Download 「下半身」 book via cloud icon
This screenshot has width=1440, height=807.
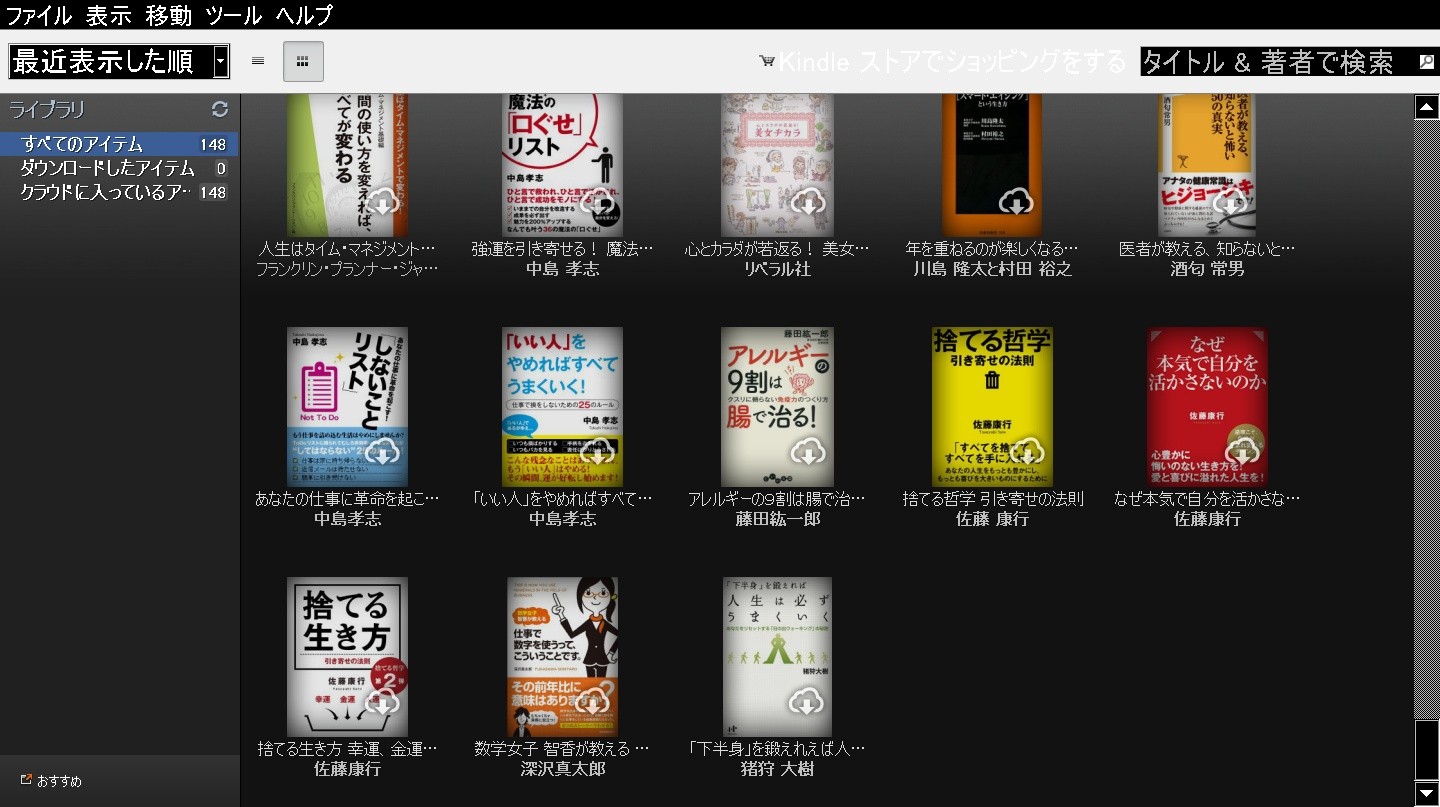tap(808, 702)
